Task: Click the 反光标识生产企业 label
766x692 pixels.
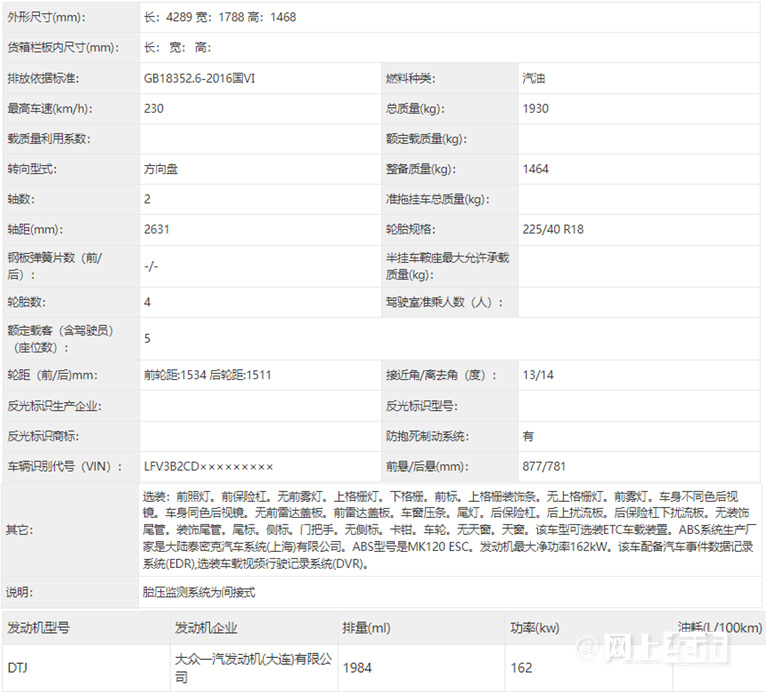Action: point(54,406)
